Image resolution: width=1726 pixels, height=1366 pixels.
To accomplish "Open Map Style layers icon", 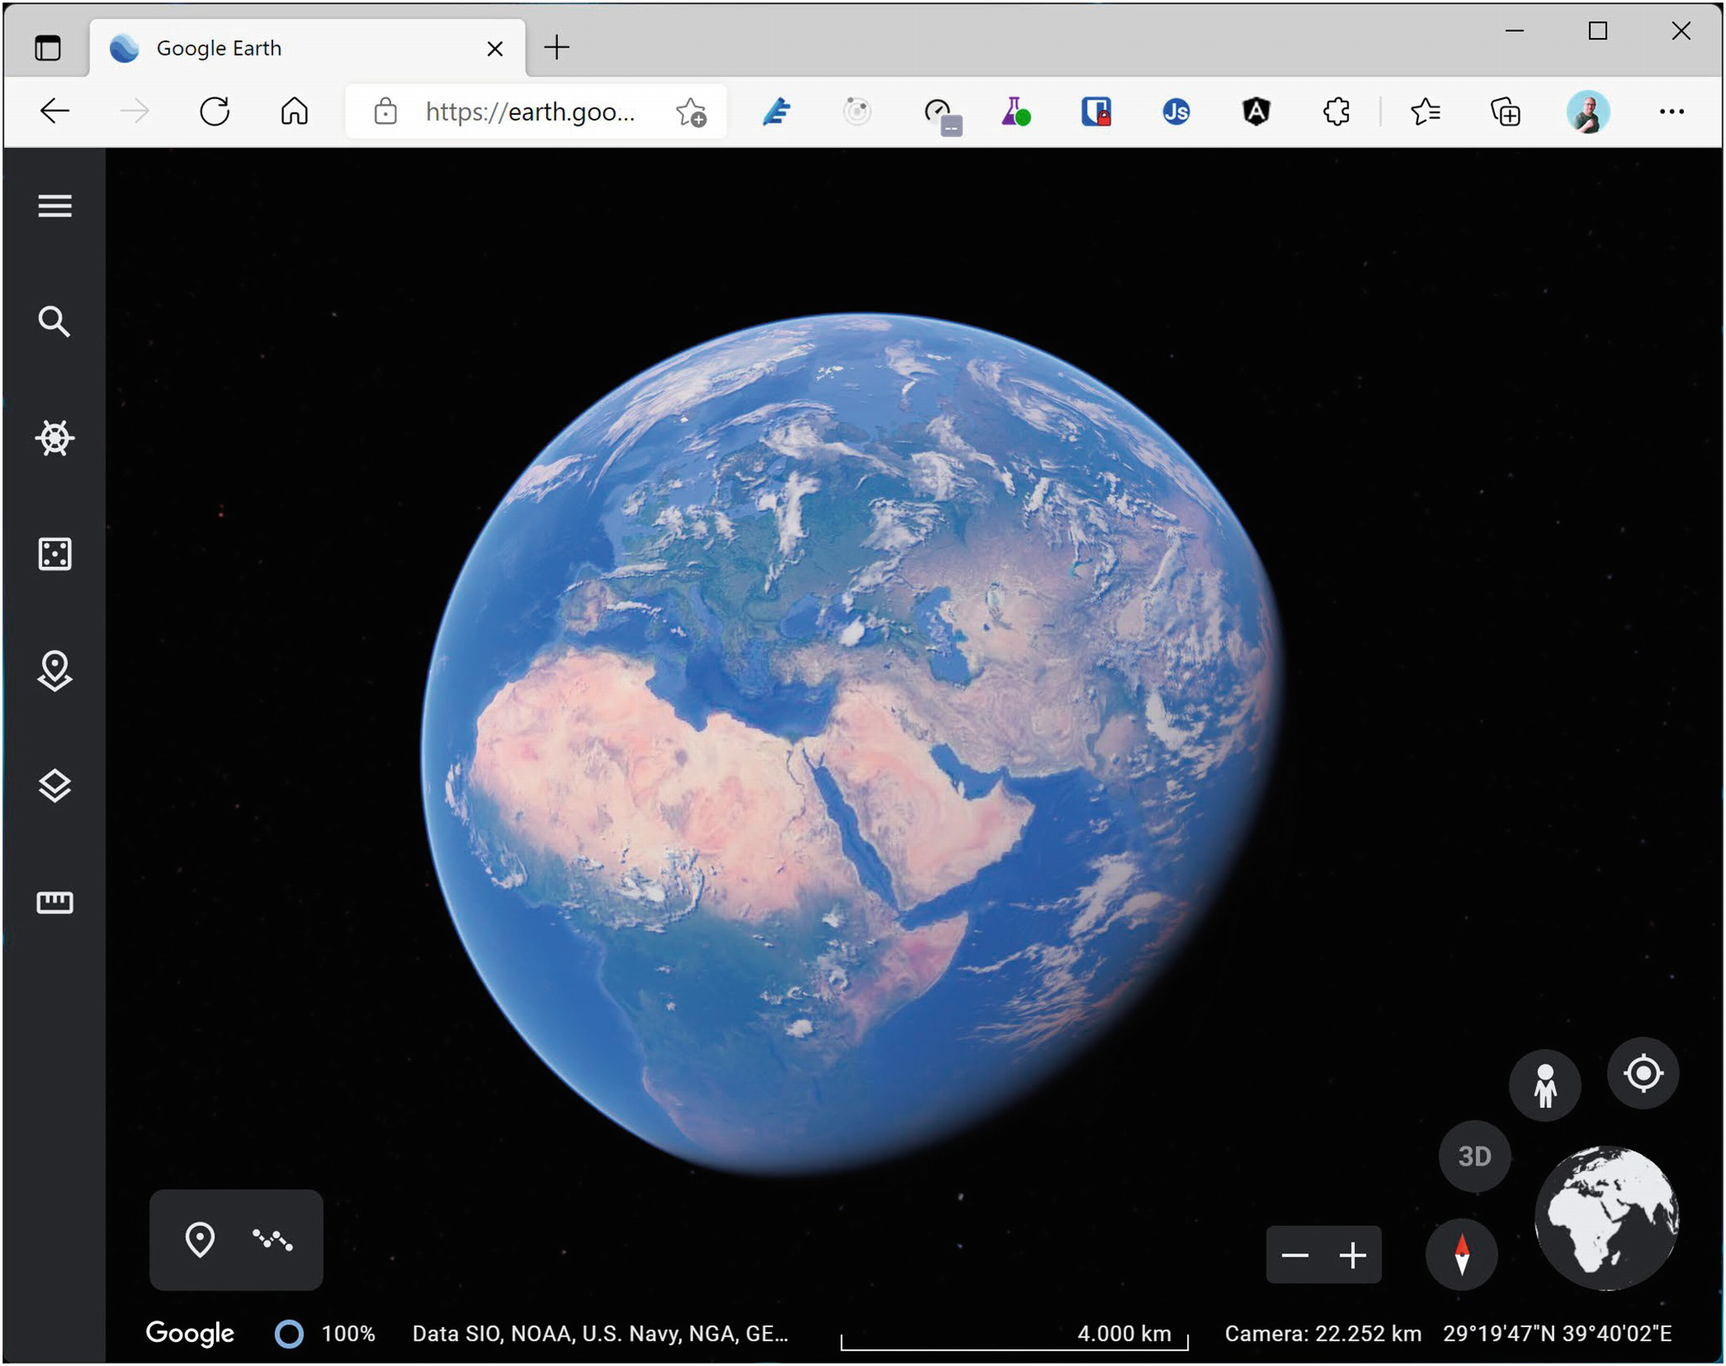I will [55, 786].
